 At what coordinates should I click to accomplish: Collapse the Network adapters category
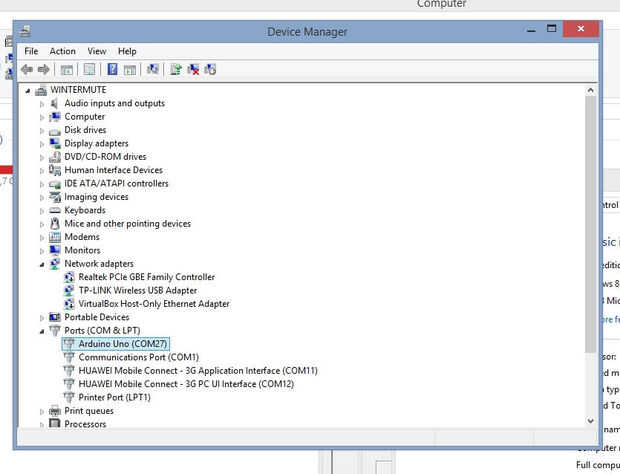(x=42, y=264)
